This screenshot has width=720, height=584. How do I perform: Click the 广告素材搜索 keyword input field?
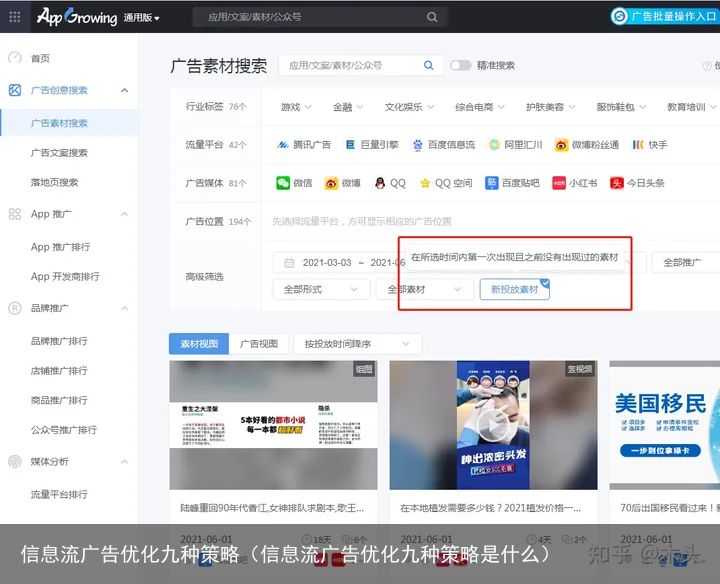[x=361, y=65]
